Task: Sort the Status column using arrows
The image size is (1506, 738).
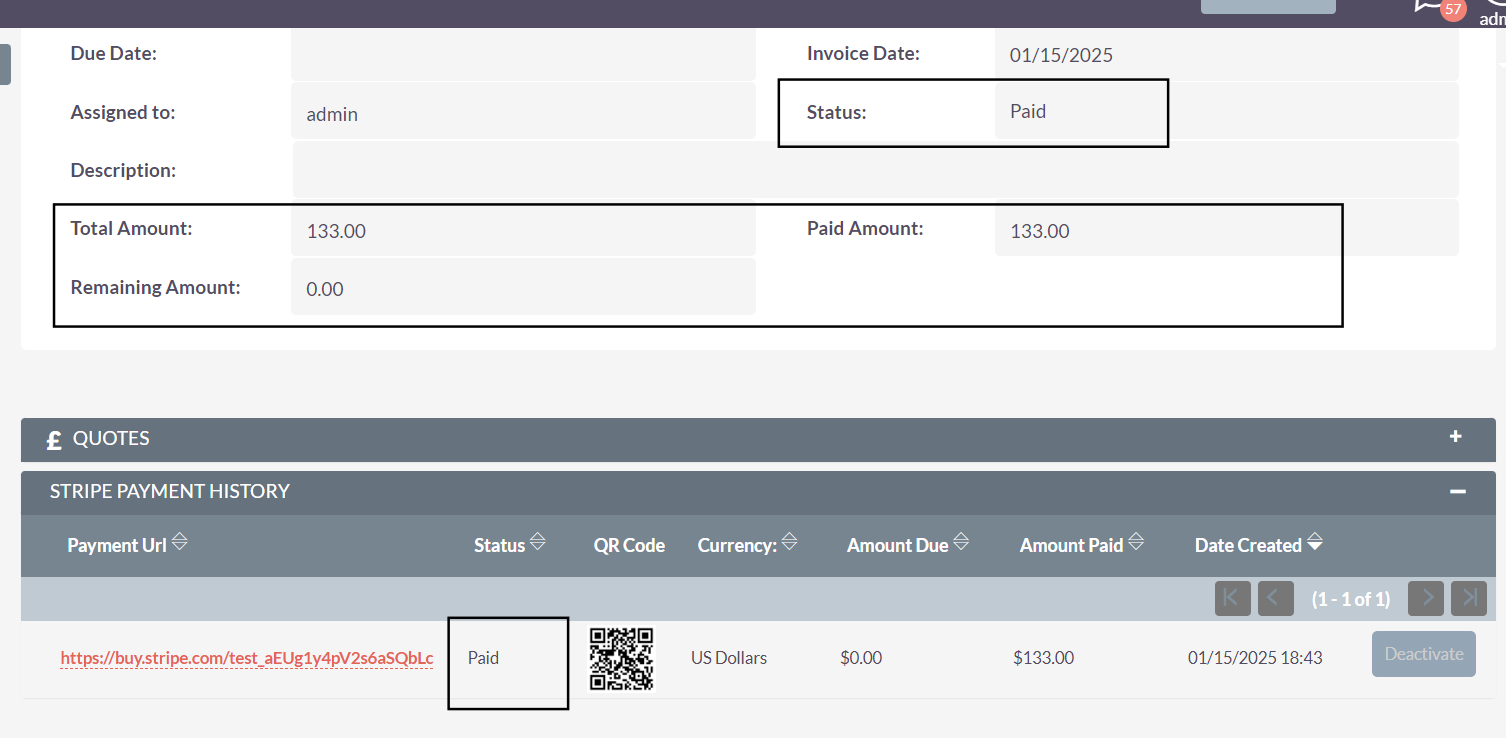Action: pos(537,542)
